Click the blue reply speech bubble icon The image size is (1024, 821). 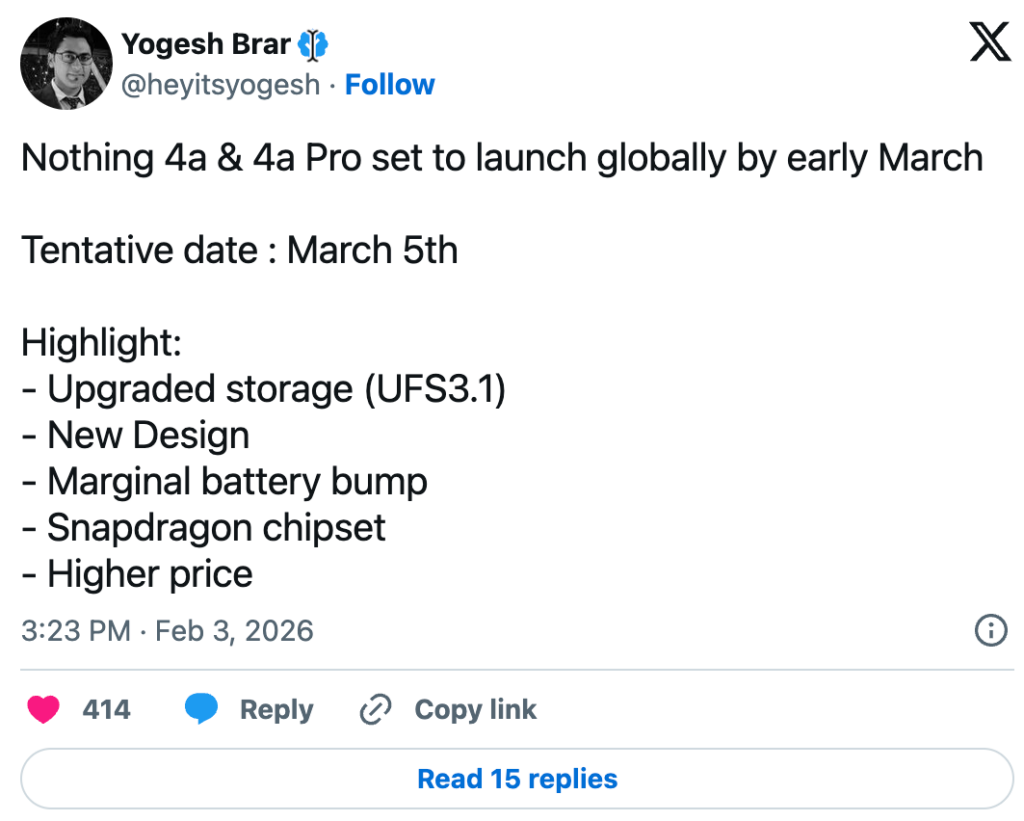click(201, 710)
